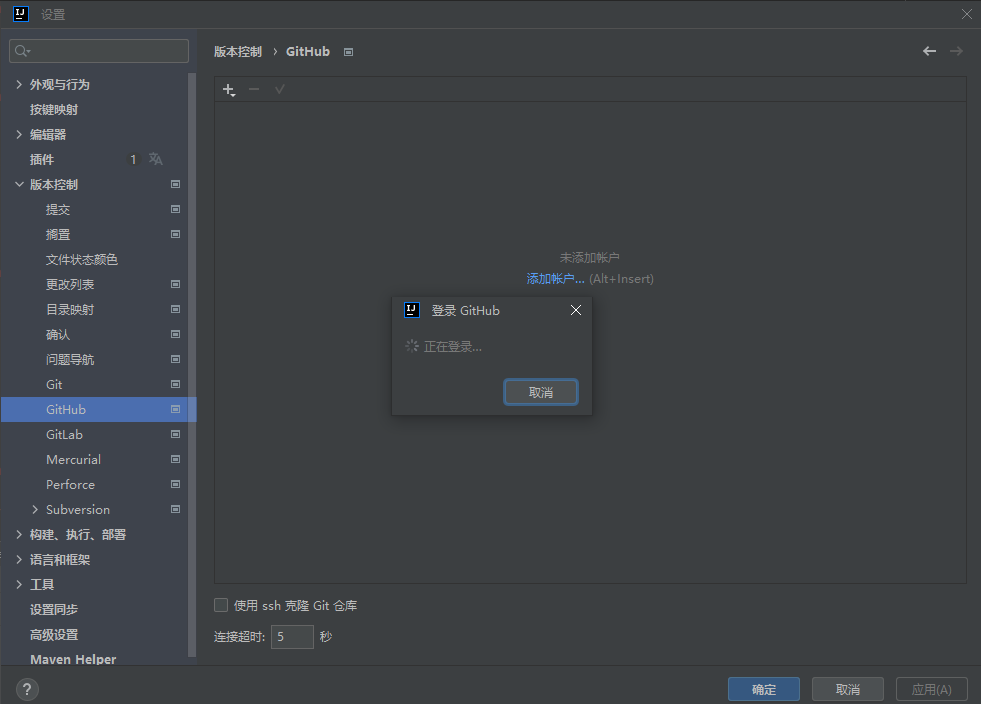Click the 连接超时 seconds field

(x=292, y=637)
